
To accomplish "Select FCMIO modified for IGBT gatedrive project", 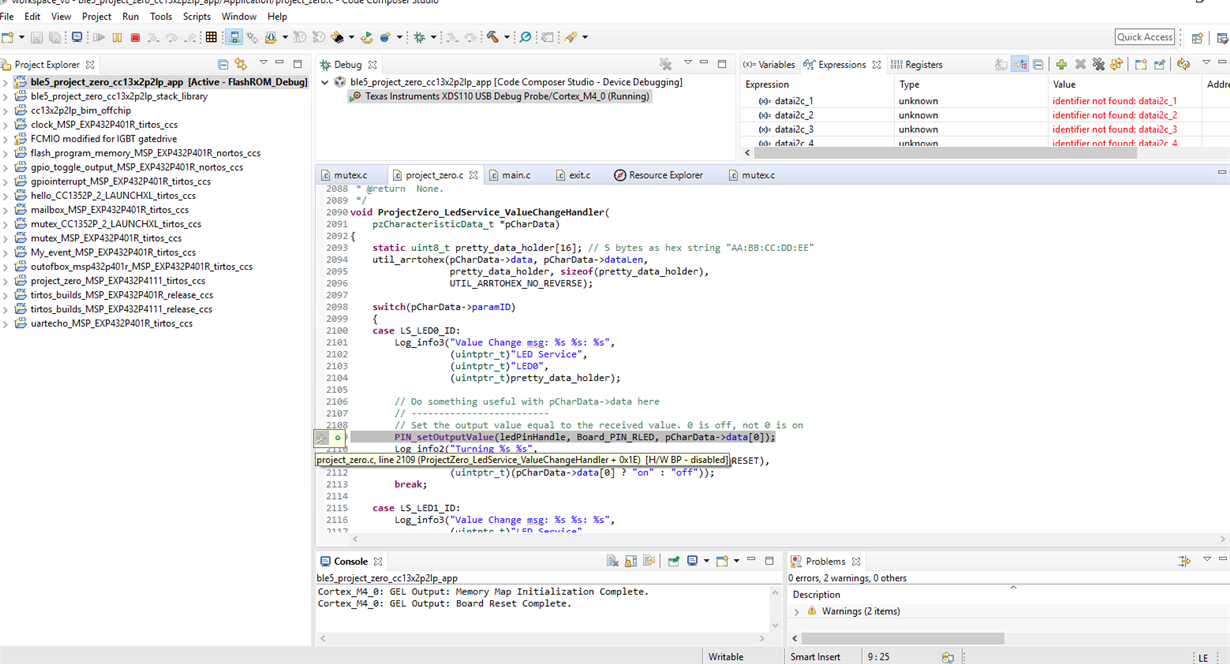I will [x=104, y=139].
